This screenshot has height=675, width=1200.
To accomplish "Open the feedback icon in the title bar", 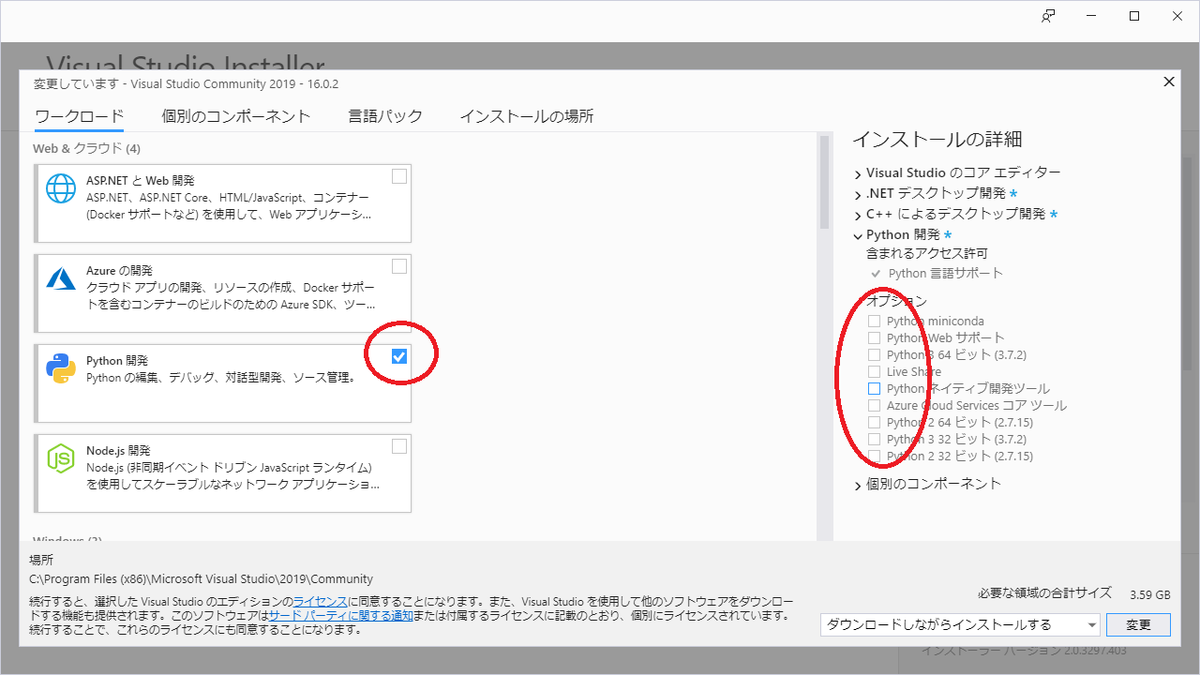I will tap(1047, 16).
